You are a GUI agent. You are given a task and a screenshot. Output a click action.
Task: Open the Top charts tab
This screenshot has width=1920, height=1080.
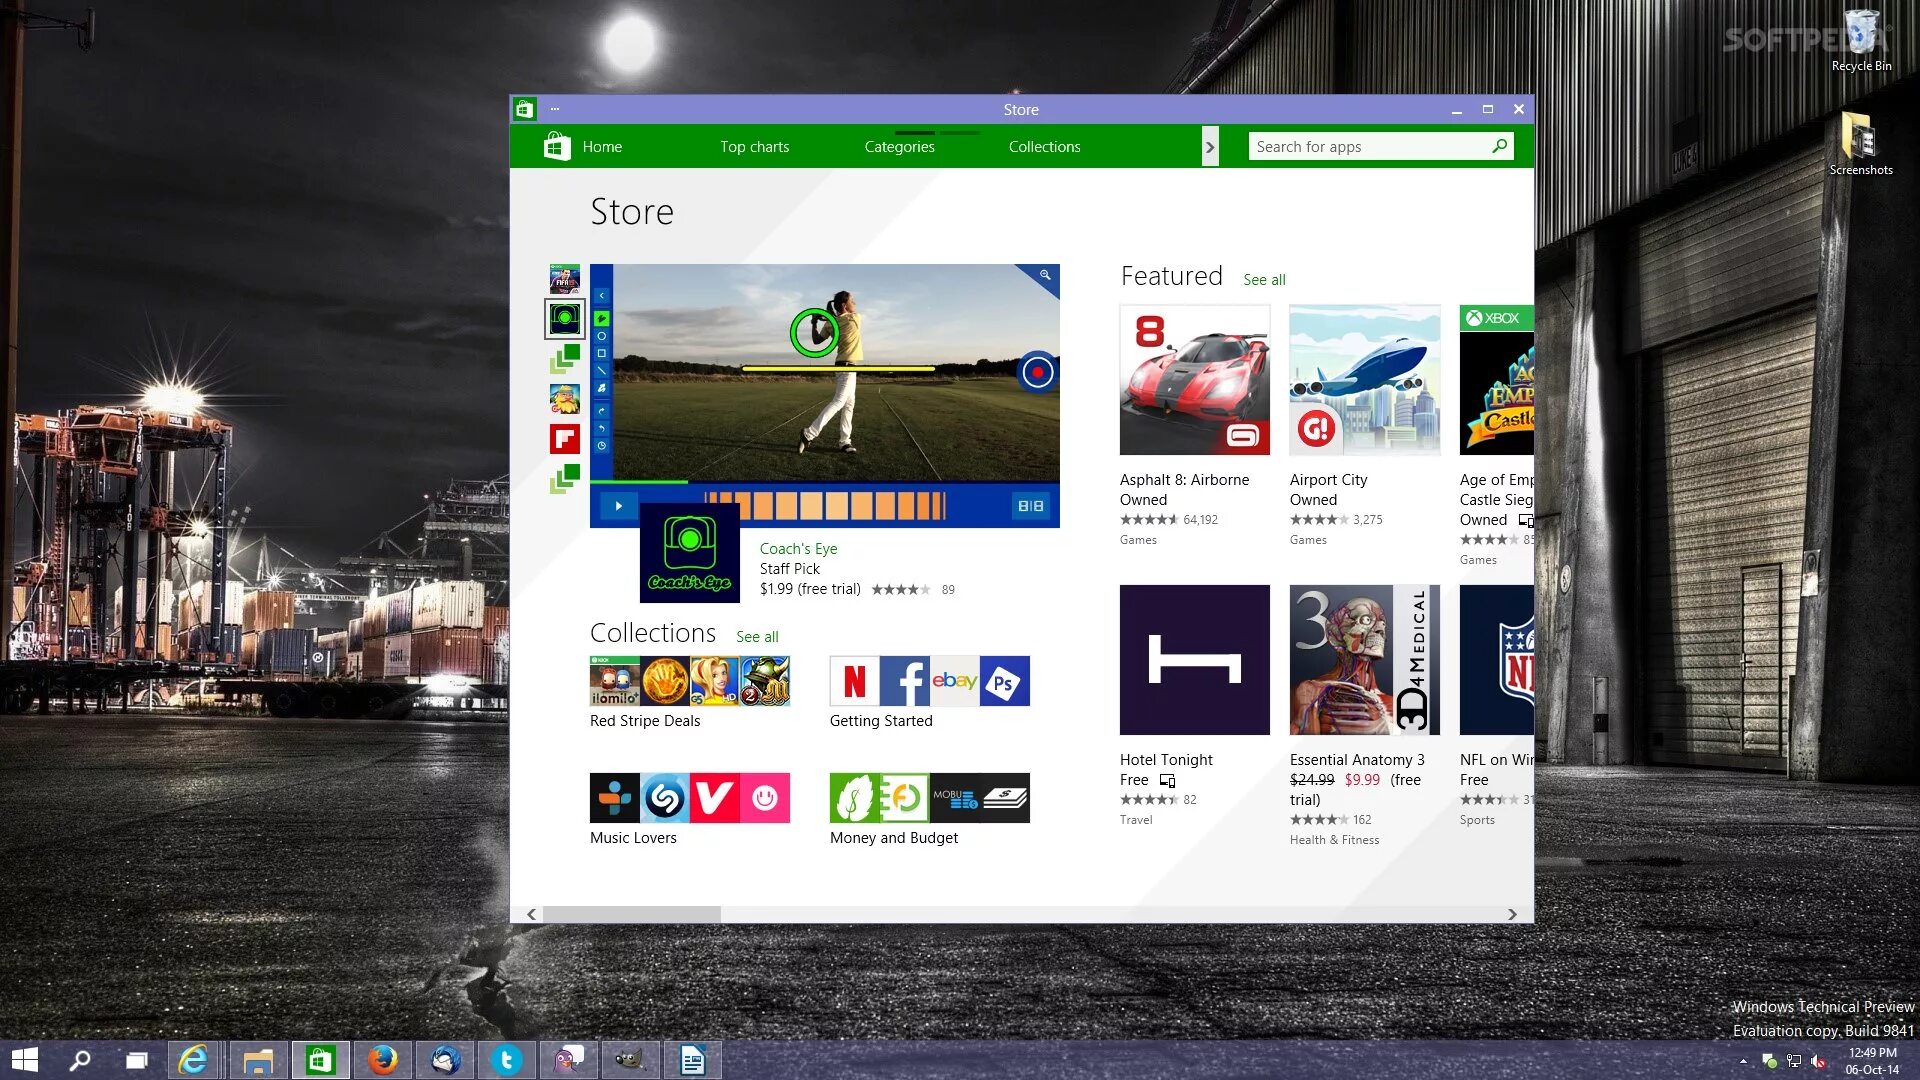point(754,147)
